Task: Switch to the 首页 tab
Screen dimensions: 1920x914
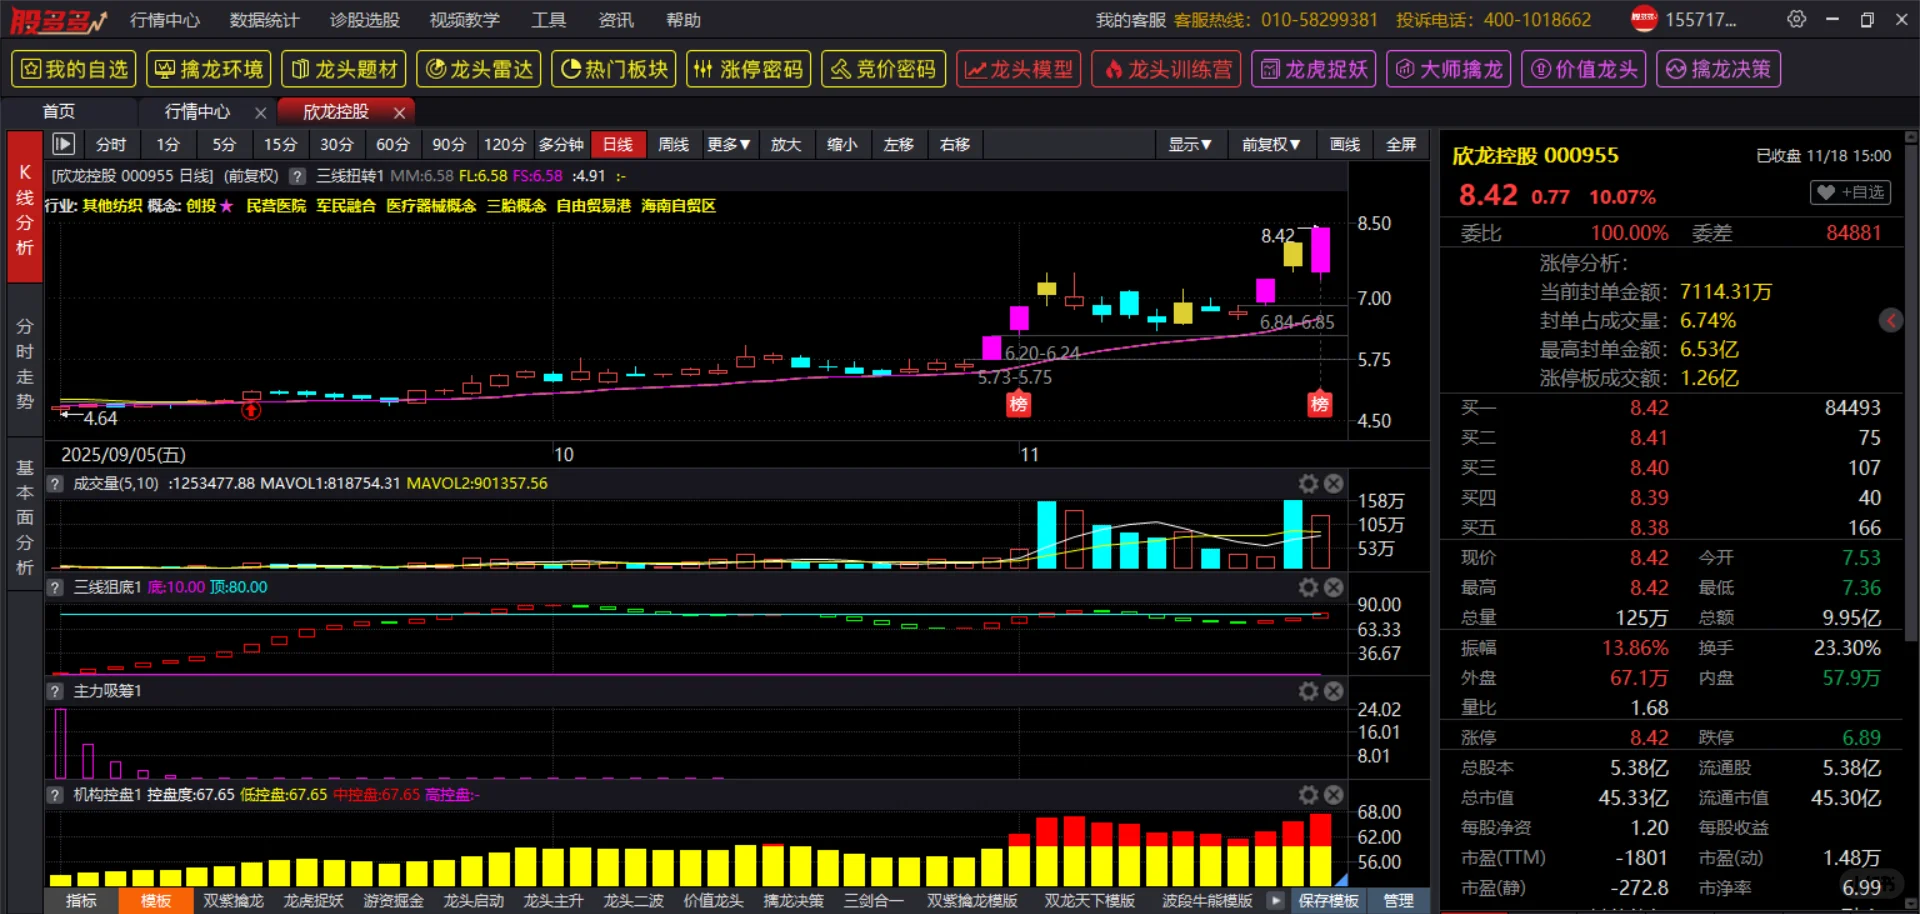Action: pyautogui.click(x=59, y=112)
